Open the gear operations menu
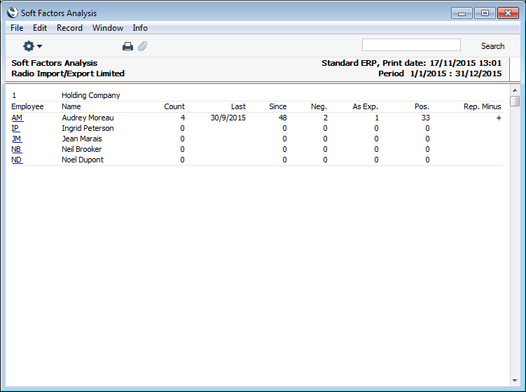Image resolution: width=526 pixels, height=392 pixels. [x=32, y=46]
